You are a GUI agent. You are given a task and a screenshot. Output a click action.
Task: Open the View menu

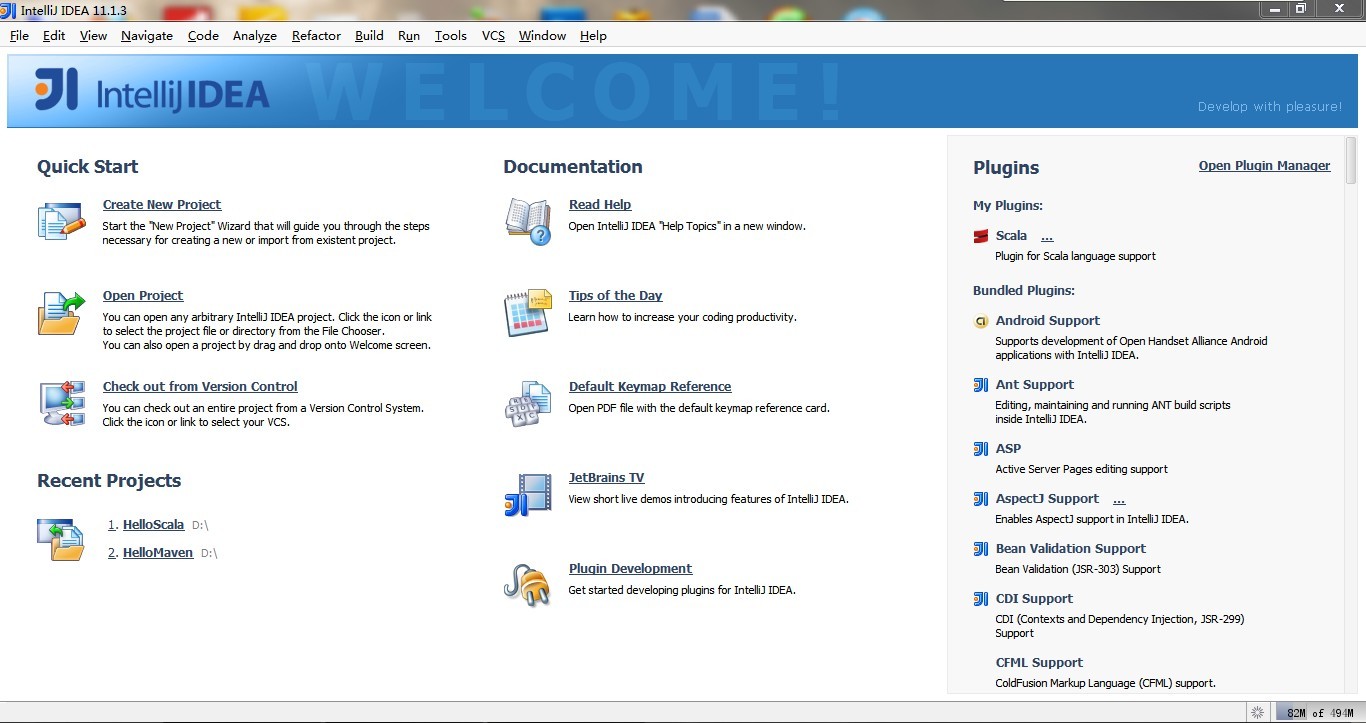pos(93,36)
